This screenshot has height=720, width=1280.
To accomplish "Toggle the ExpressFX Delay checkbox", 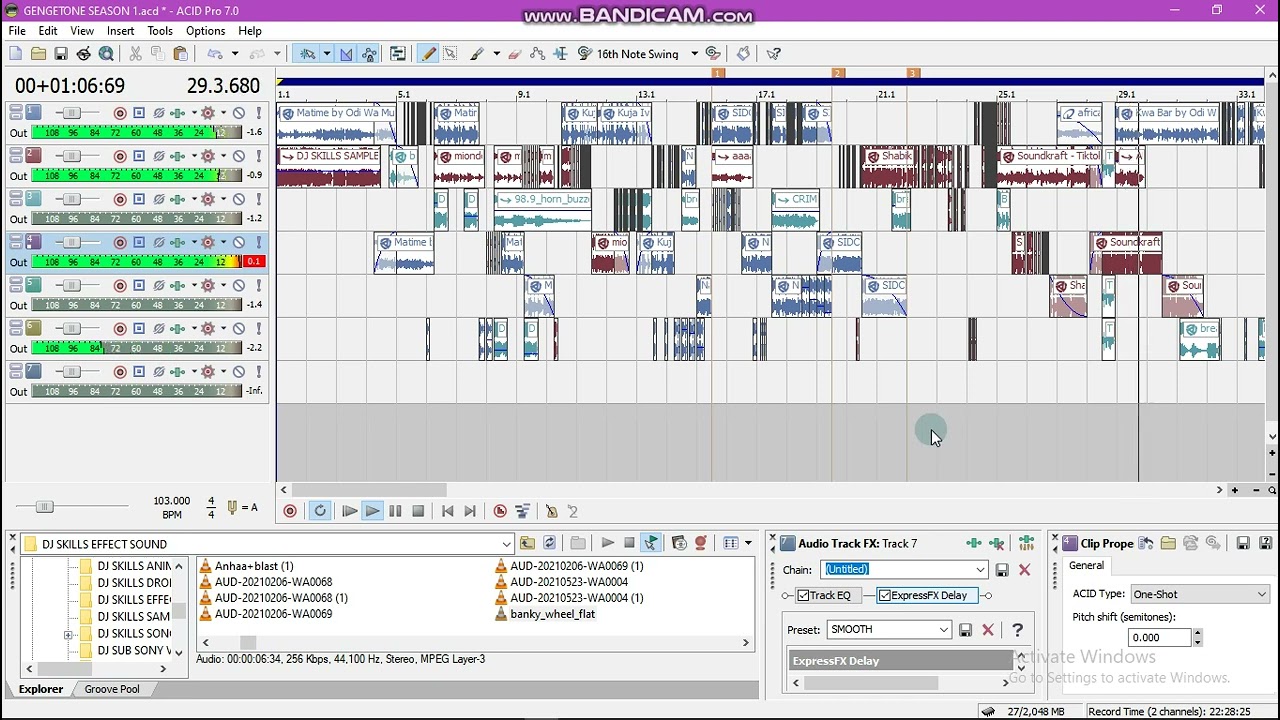I will 885,596.
